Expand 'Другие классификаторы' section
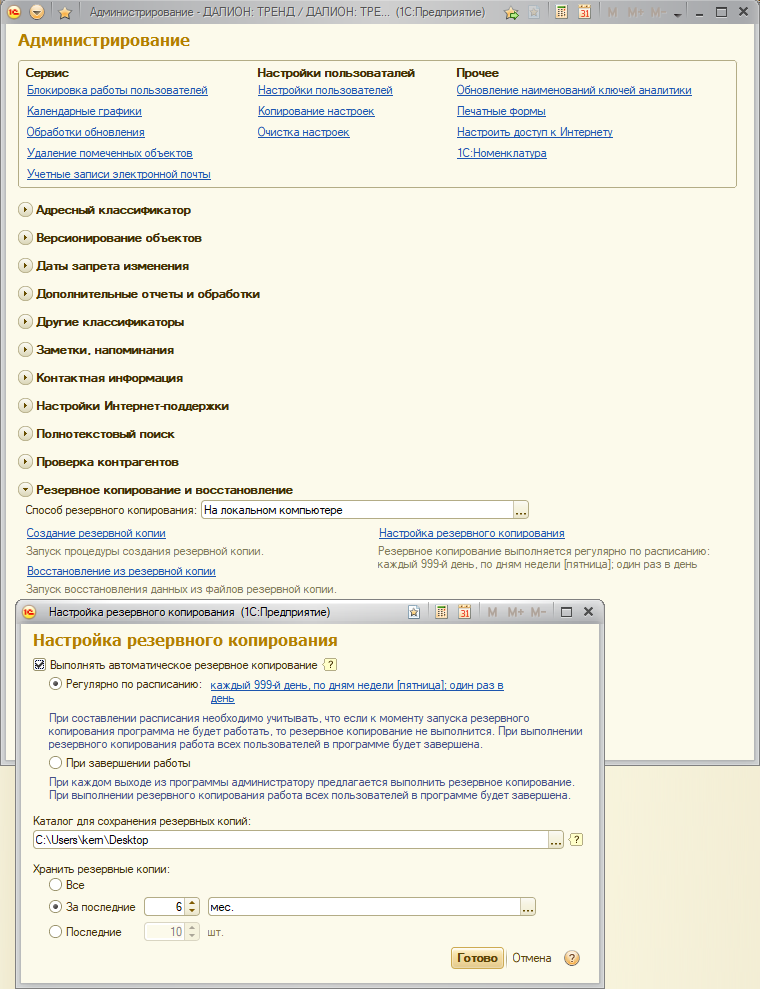This screenshot has height=989, width=760. 25,322
